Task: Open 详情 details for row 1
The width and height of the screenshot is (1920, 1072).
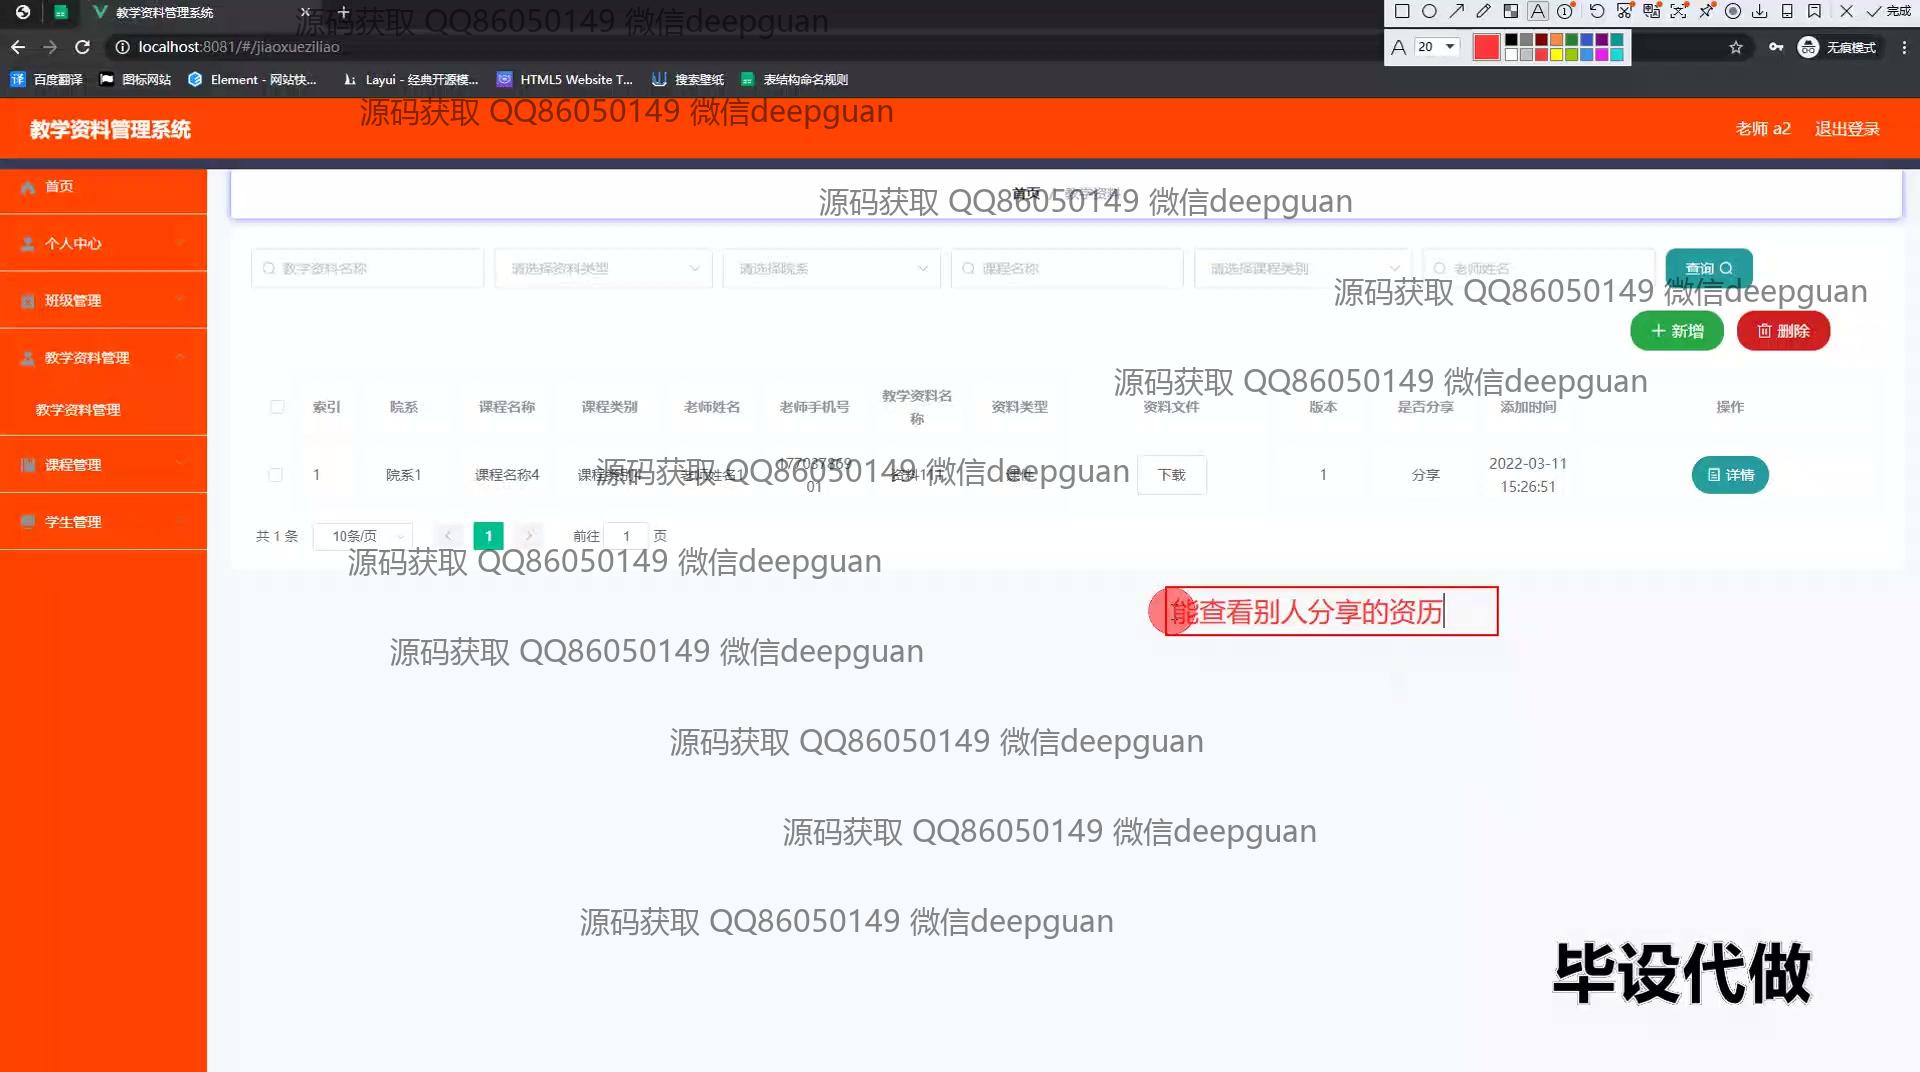Action: coord(1730,475)
